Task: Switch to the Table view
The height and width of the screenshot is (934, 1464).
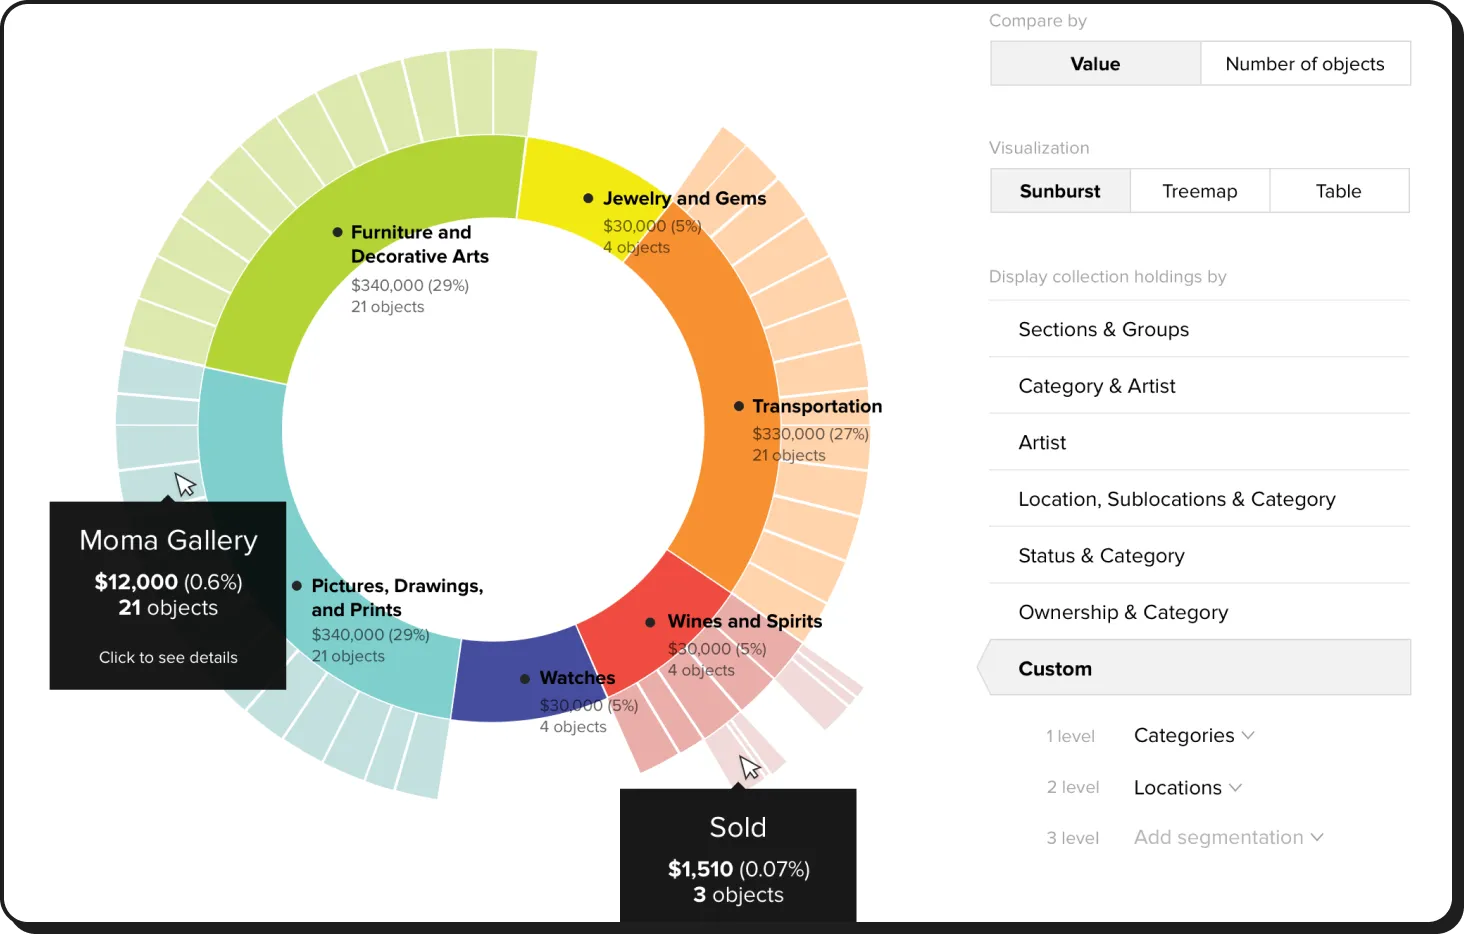Action: 1338,191
